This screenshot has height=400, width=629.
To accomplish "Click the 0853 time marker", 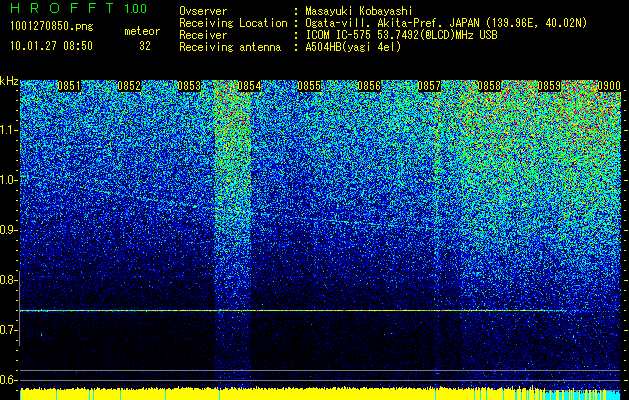I will point(189,86).
